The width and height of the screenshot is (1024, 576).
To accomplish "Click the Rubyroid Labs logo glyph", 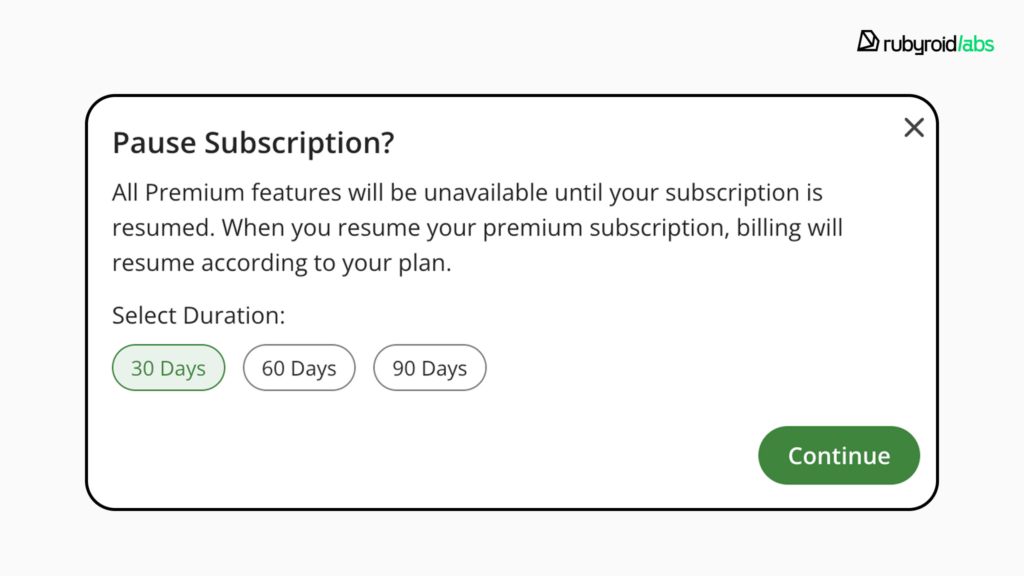I will [x=867, y=41].
